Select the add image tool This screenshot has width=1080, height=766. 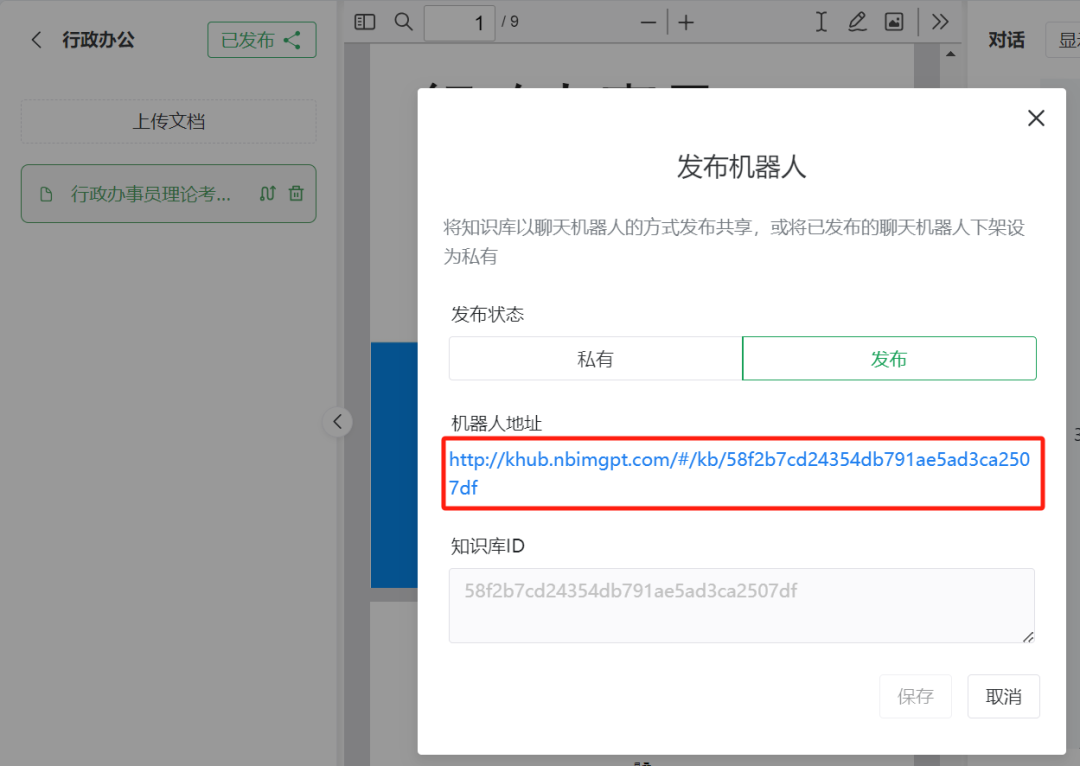(x=894, y=22)
